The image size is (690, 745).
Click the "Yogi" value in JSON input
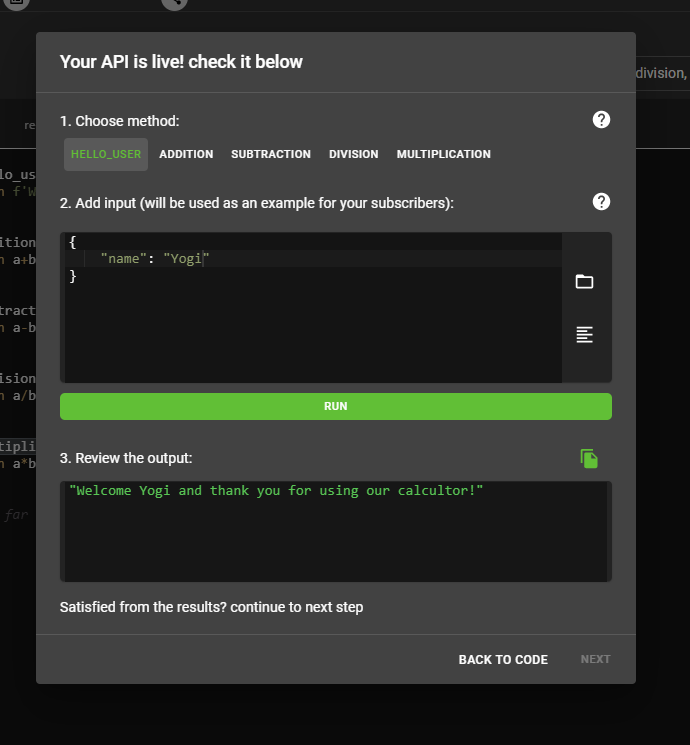point(186,259)
